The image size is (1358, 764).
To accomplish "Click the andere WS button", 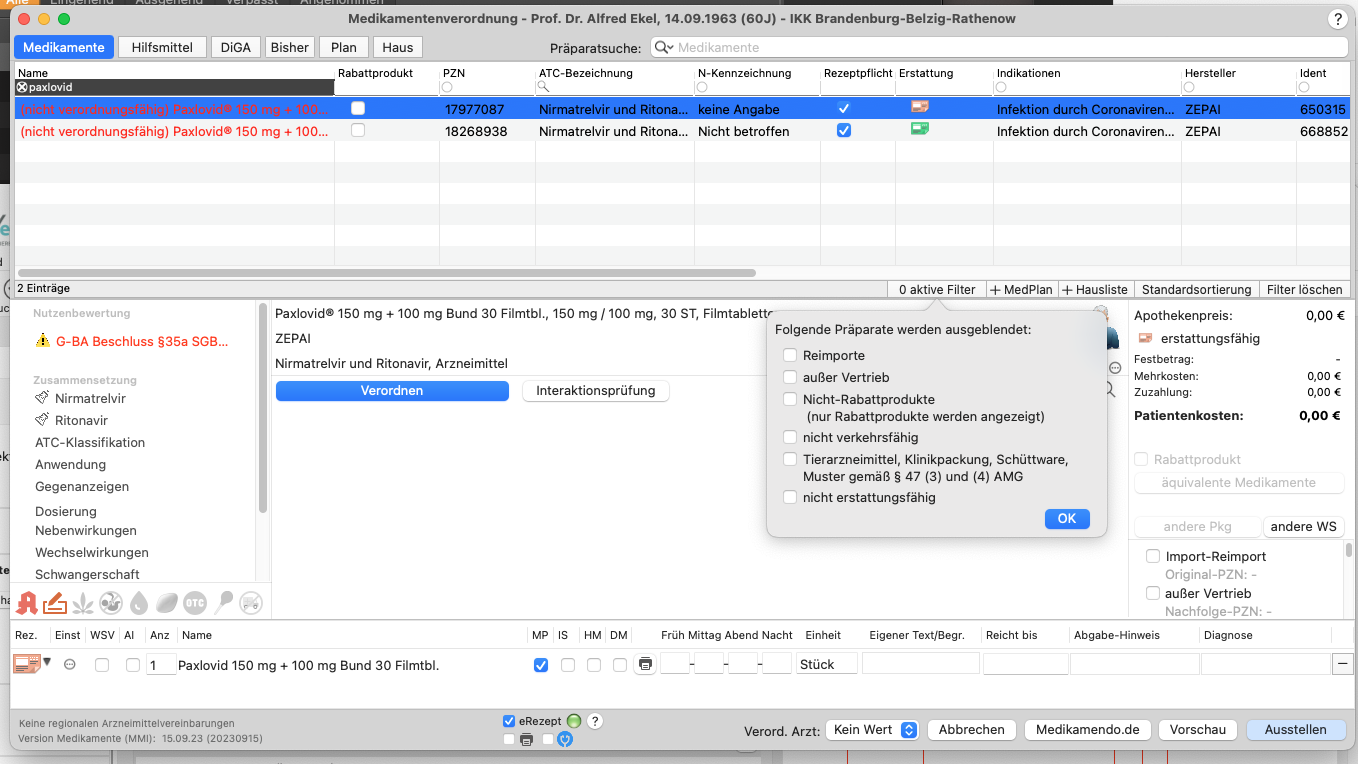I will (x=1304, y=527).
